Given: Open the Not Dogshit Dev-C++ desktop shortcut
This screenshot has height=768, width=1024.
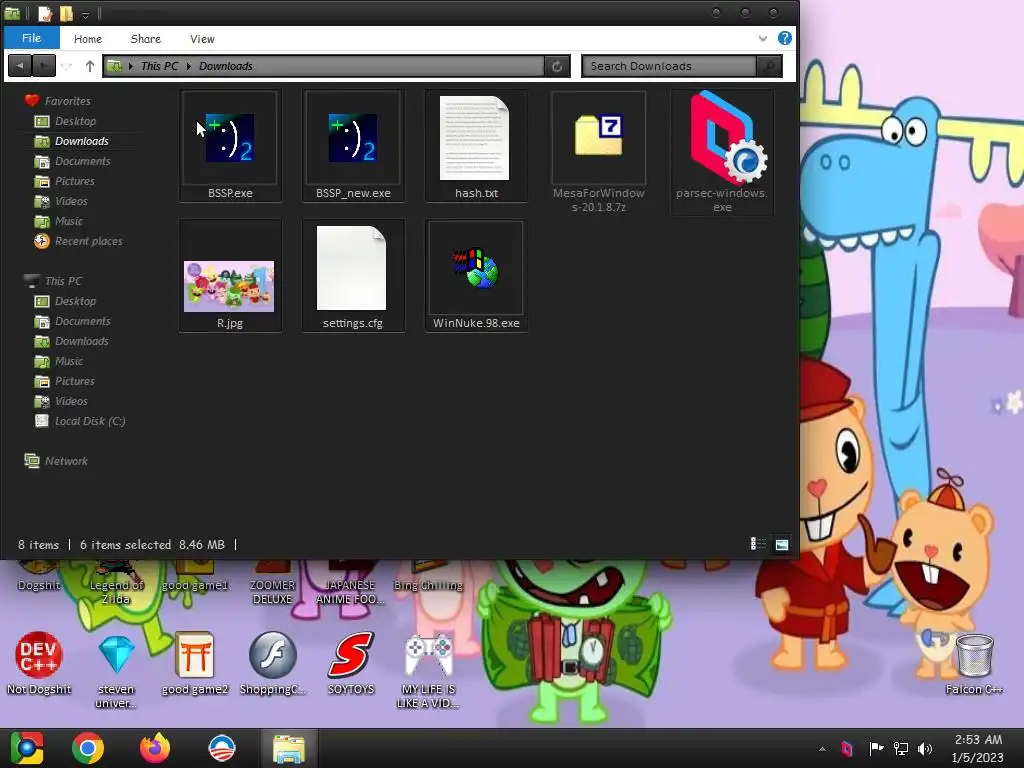Looking at the screenshot, I should coord(39,662).
